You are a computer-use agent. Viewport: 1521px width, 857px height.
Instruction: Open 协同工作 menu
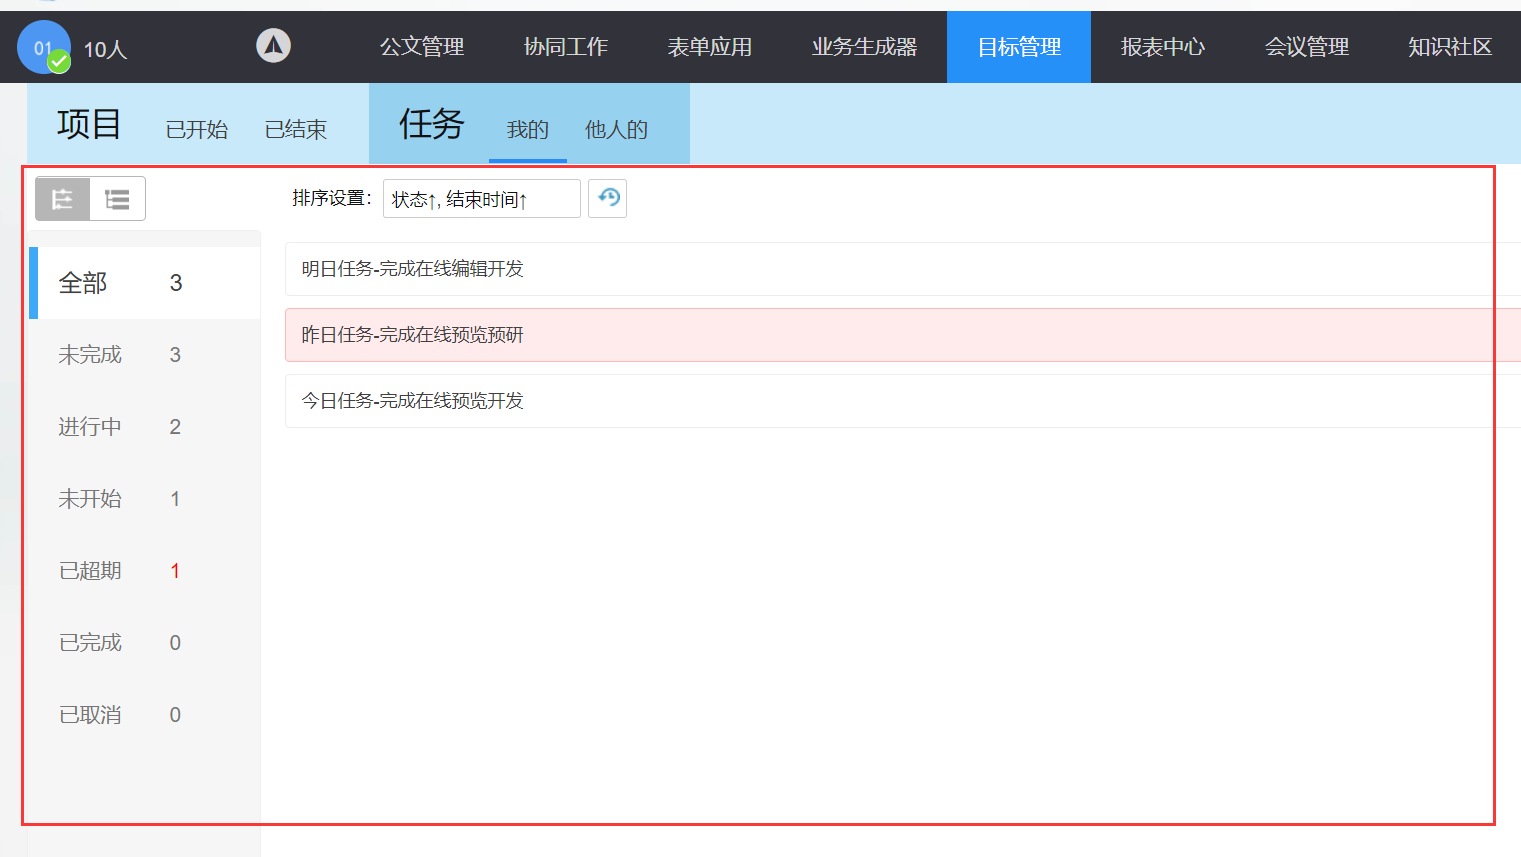pos(566,47)
